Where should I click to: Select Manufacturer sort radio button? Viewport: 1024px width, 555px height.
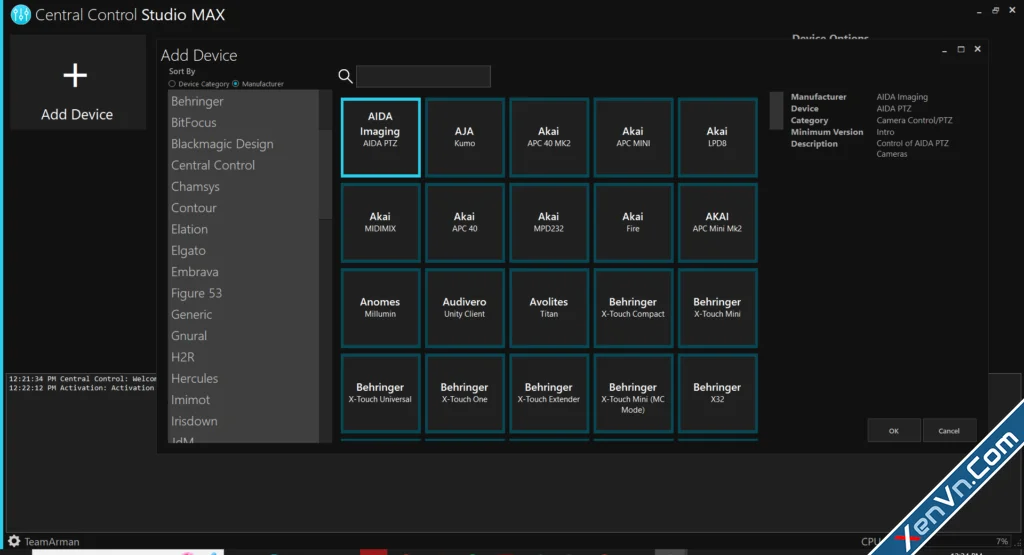click(236, 84)
